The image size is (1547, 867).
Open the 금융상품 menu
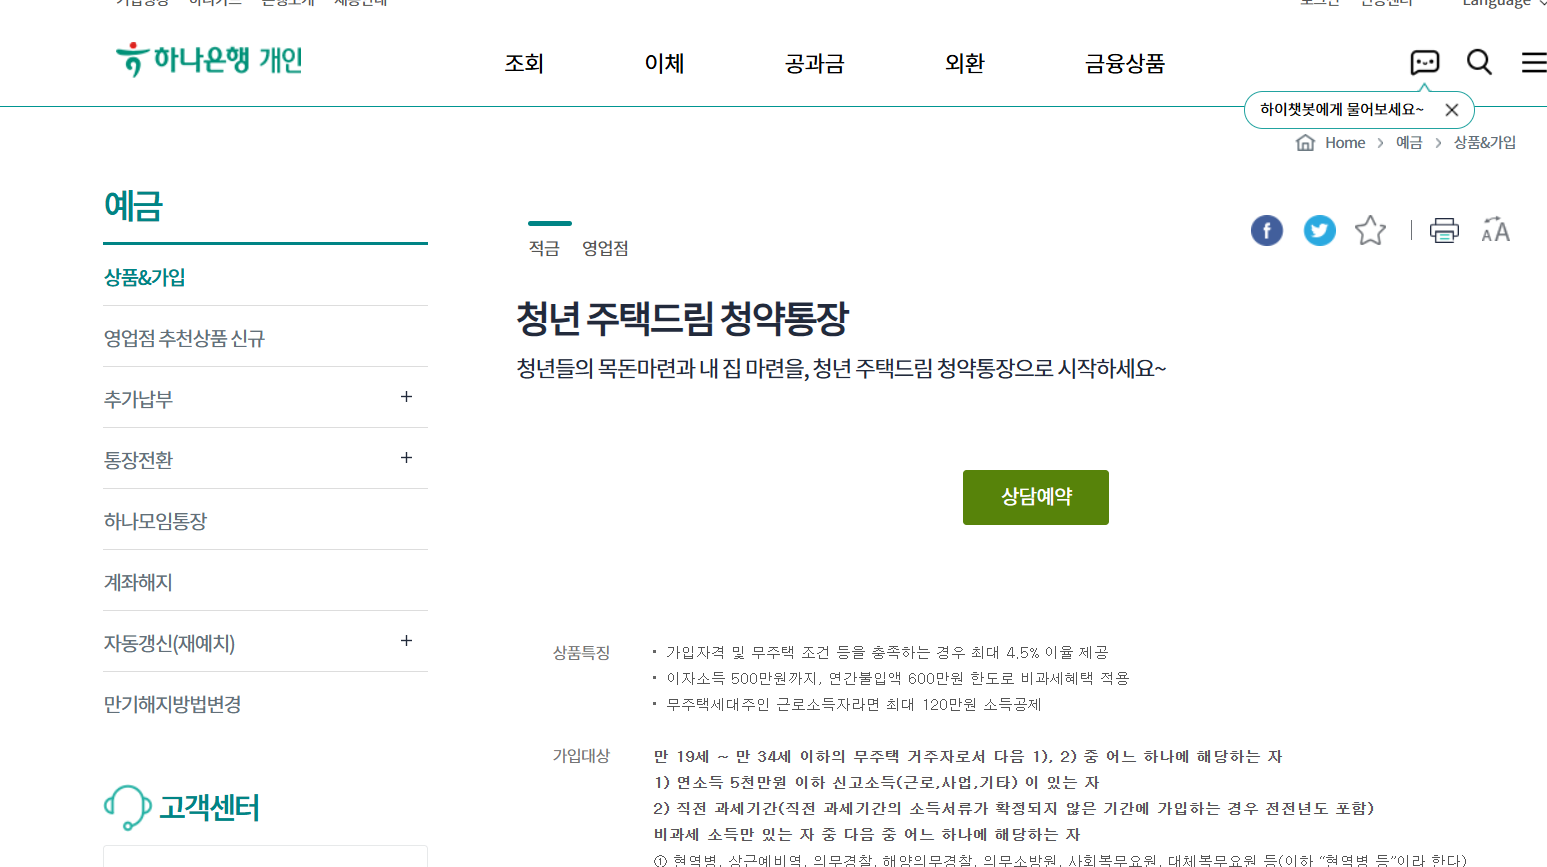pos(1125,63)
